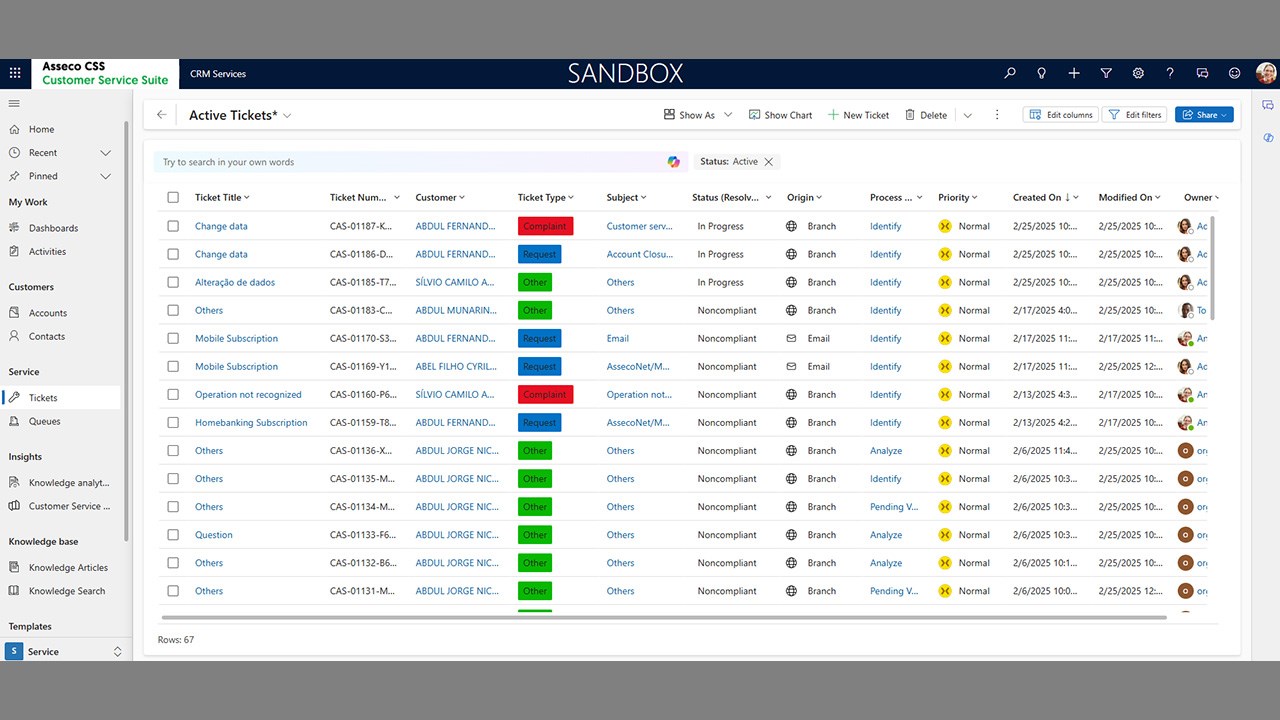This screenshot has width=1280, height=720.
Task: Open the Active Tickets view selector
Action: point(240,115)
